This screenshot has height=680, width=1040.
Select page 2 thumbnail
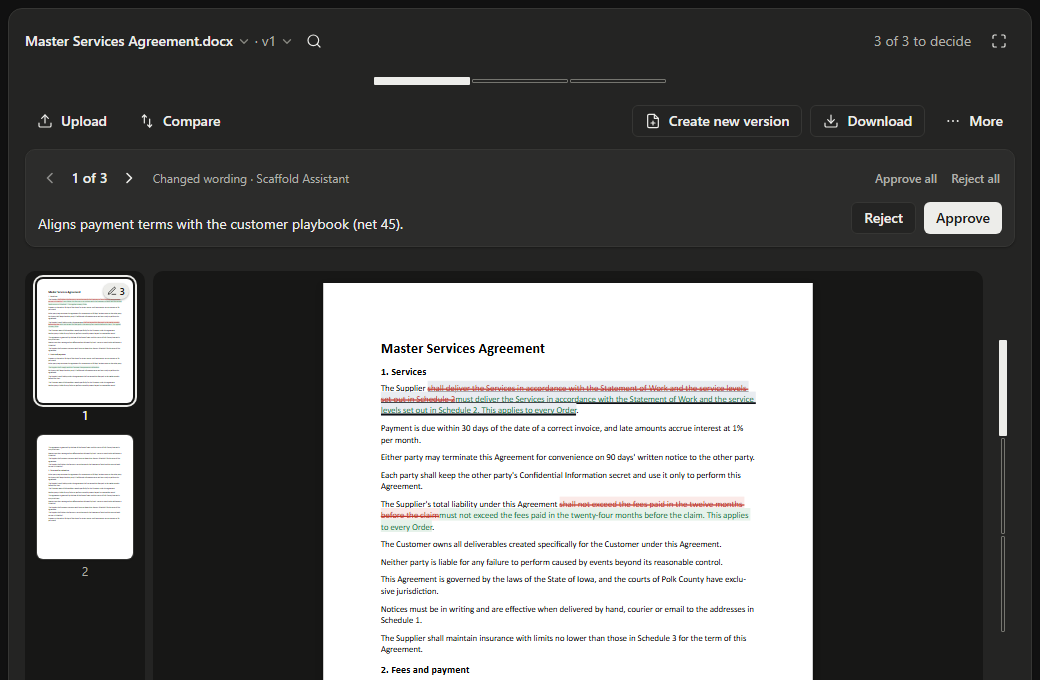tap(85, 497)
